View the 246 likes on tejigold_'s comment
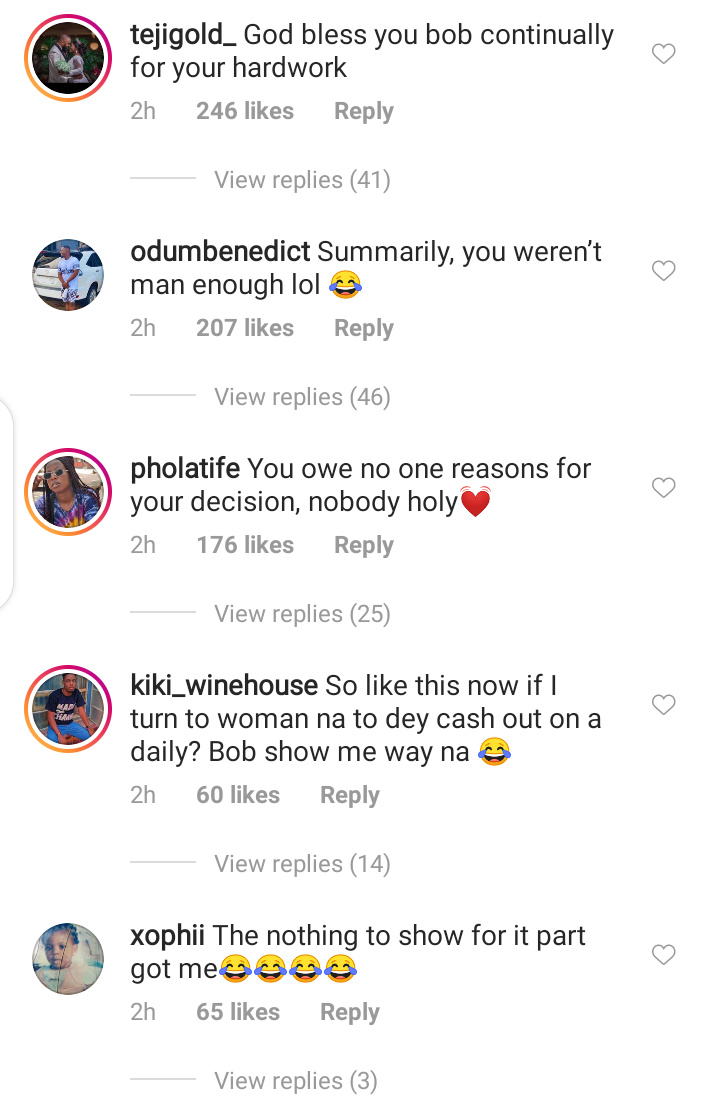720x1116 pixels. [245, 111]
